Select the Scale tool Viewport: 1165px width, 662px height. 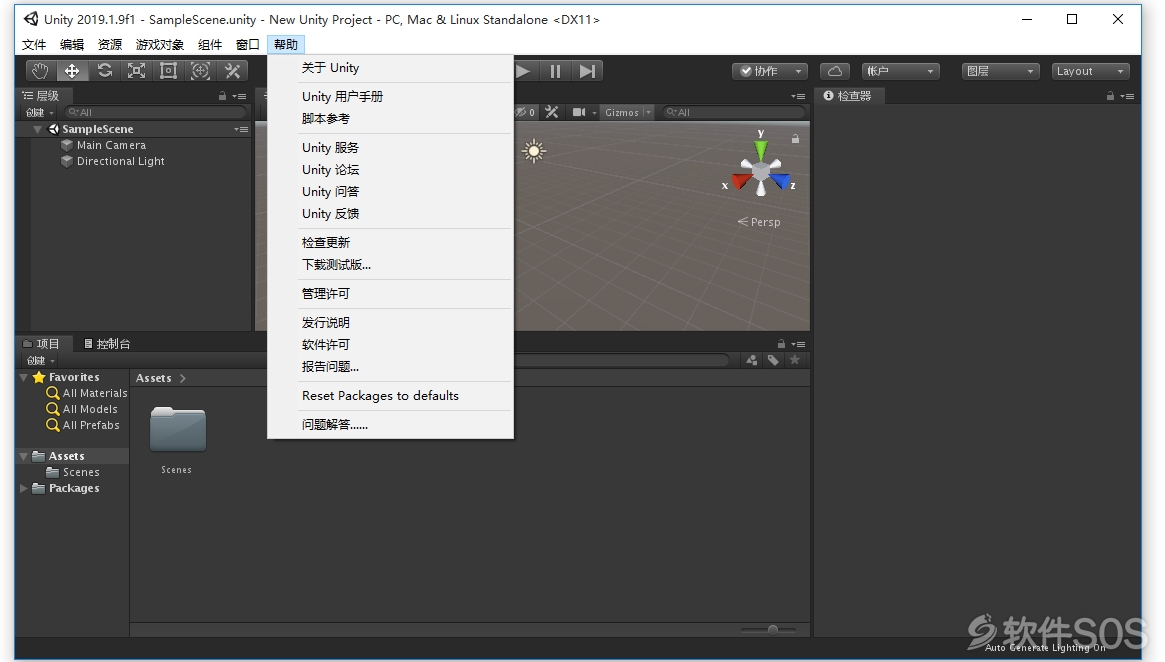(x=136, y=71)
